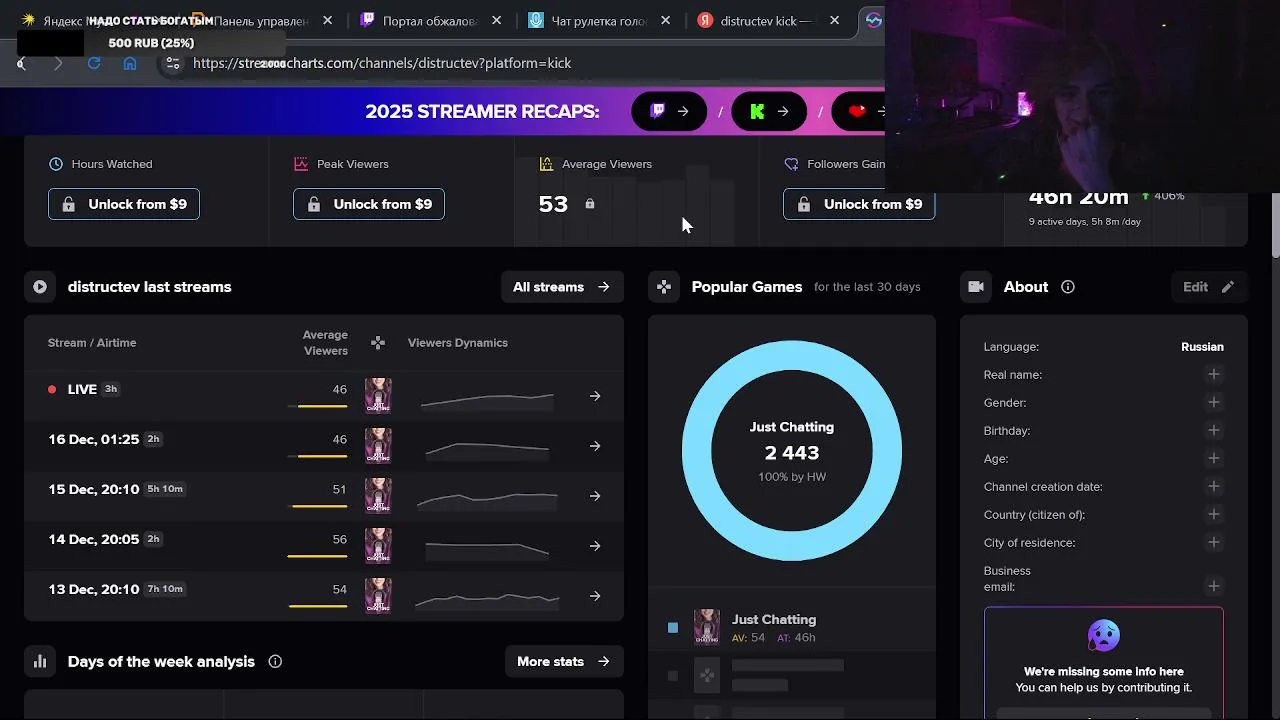Add Channel creation date plus
The image size is (1280, 720).
pyautogui.click(x=1214, y=487)
